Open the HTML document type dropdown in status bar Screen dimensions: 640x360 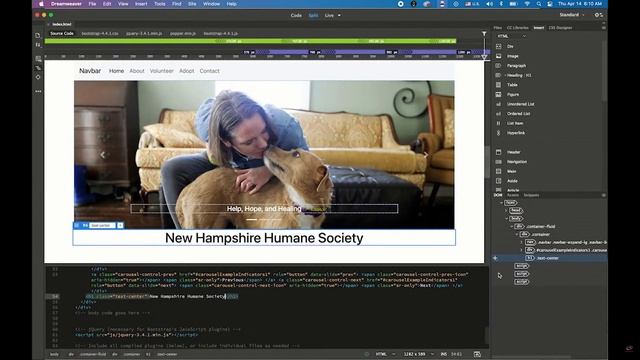(x=386, y=354)
